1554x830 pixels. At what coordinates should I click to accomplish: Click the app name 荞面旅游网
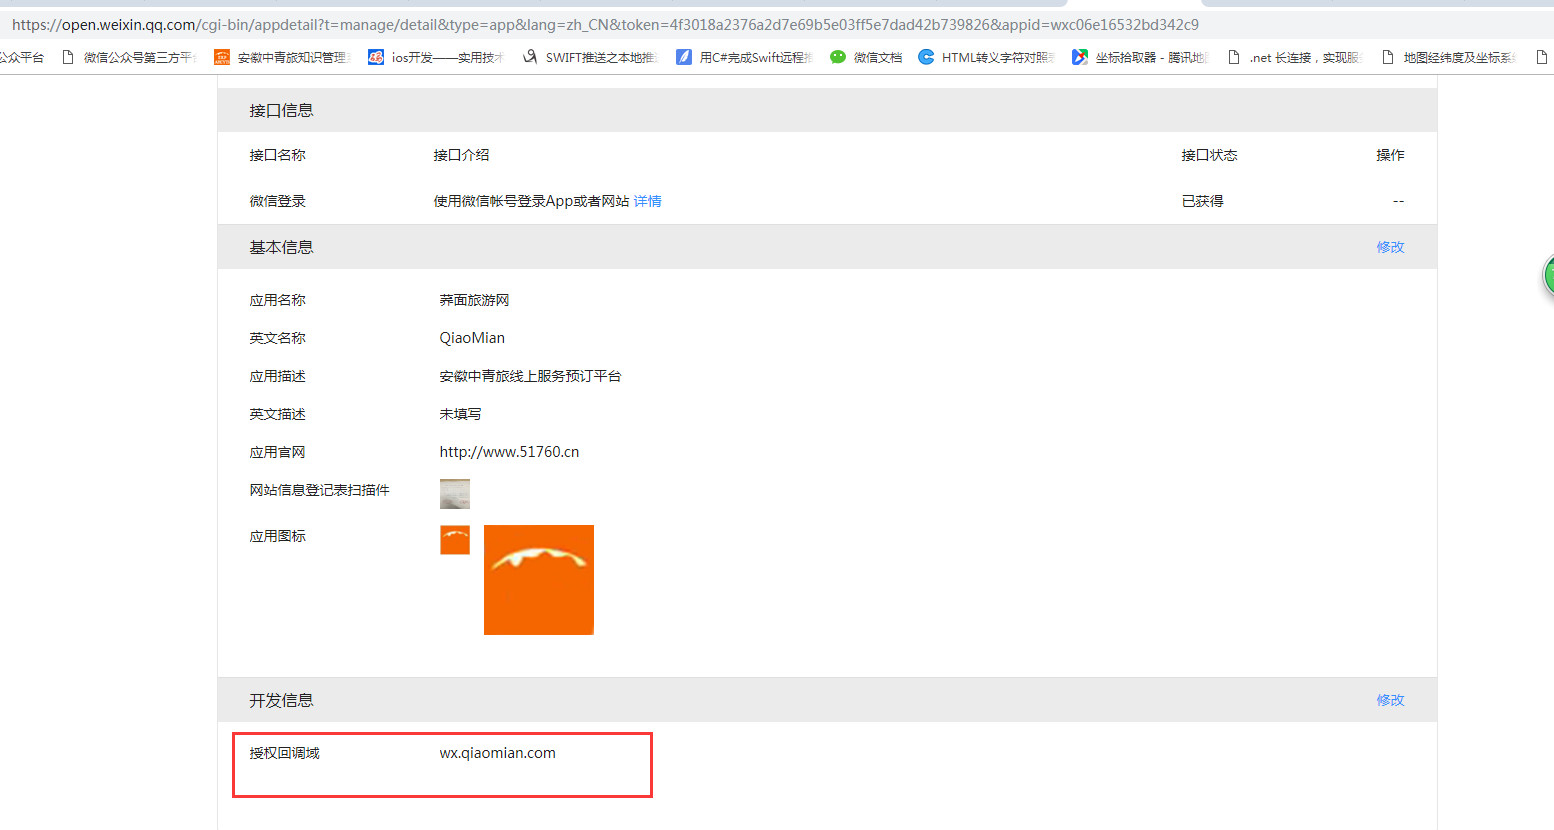474,300
